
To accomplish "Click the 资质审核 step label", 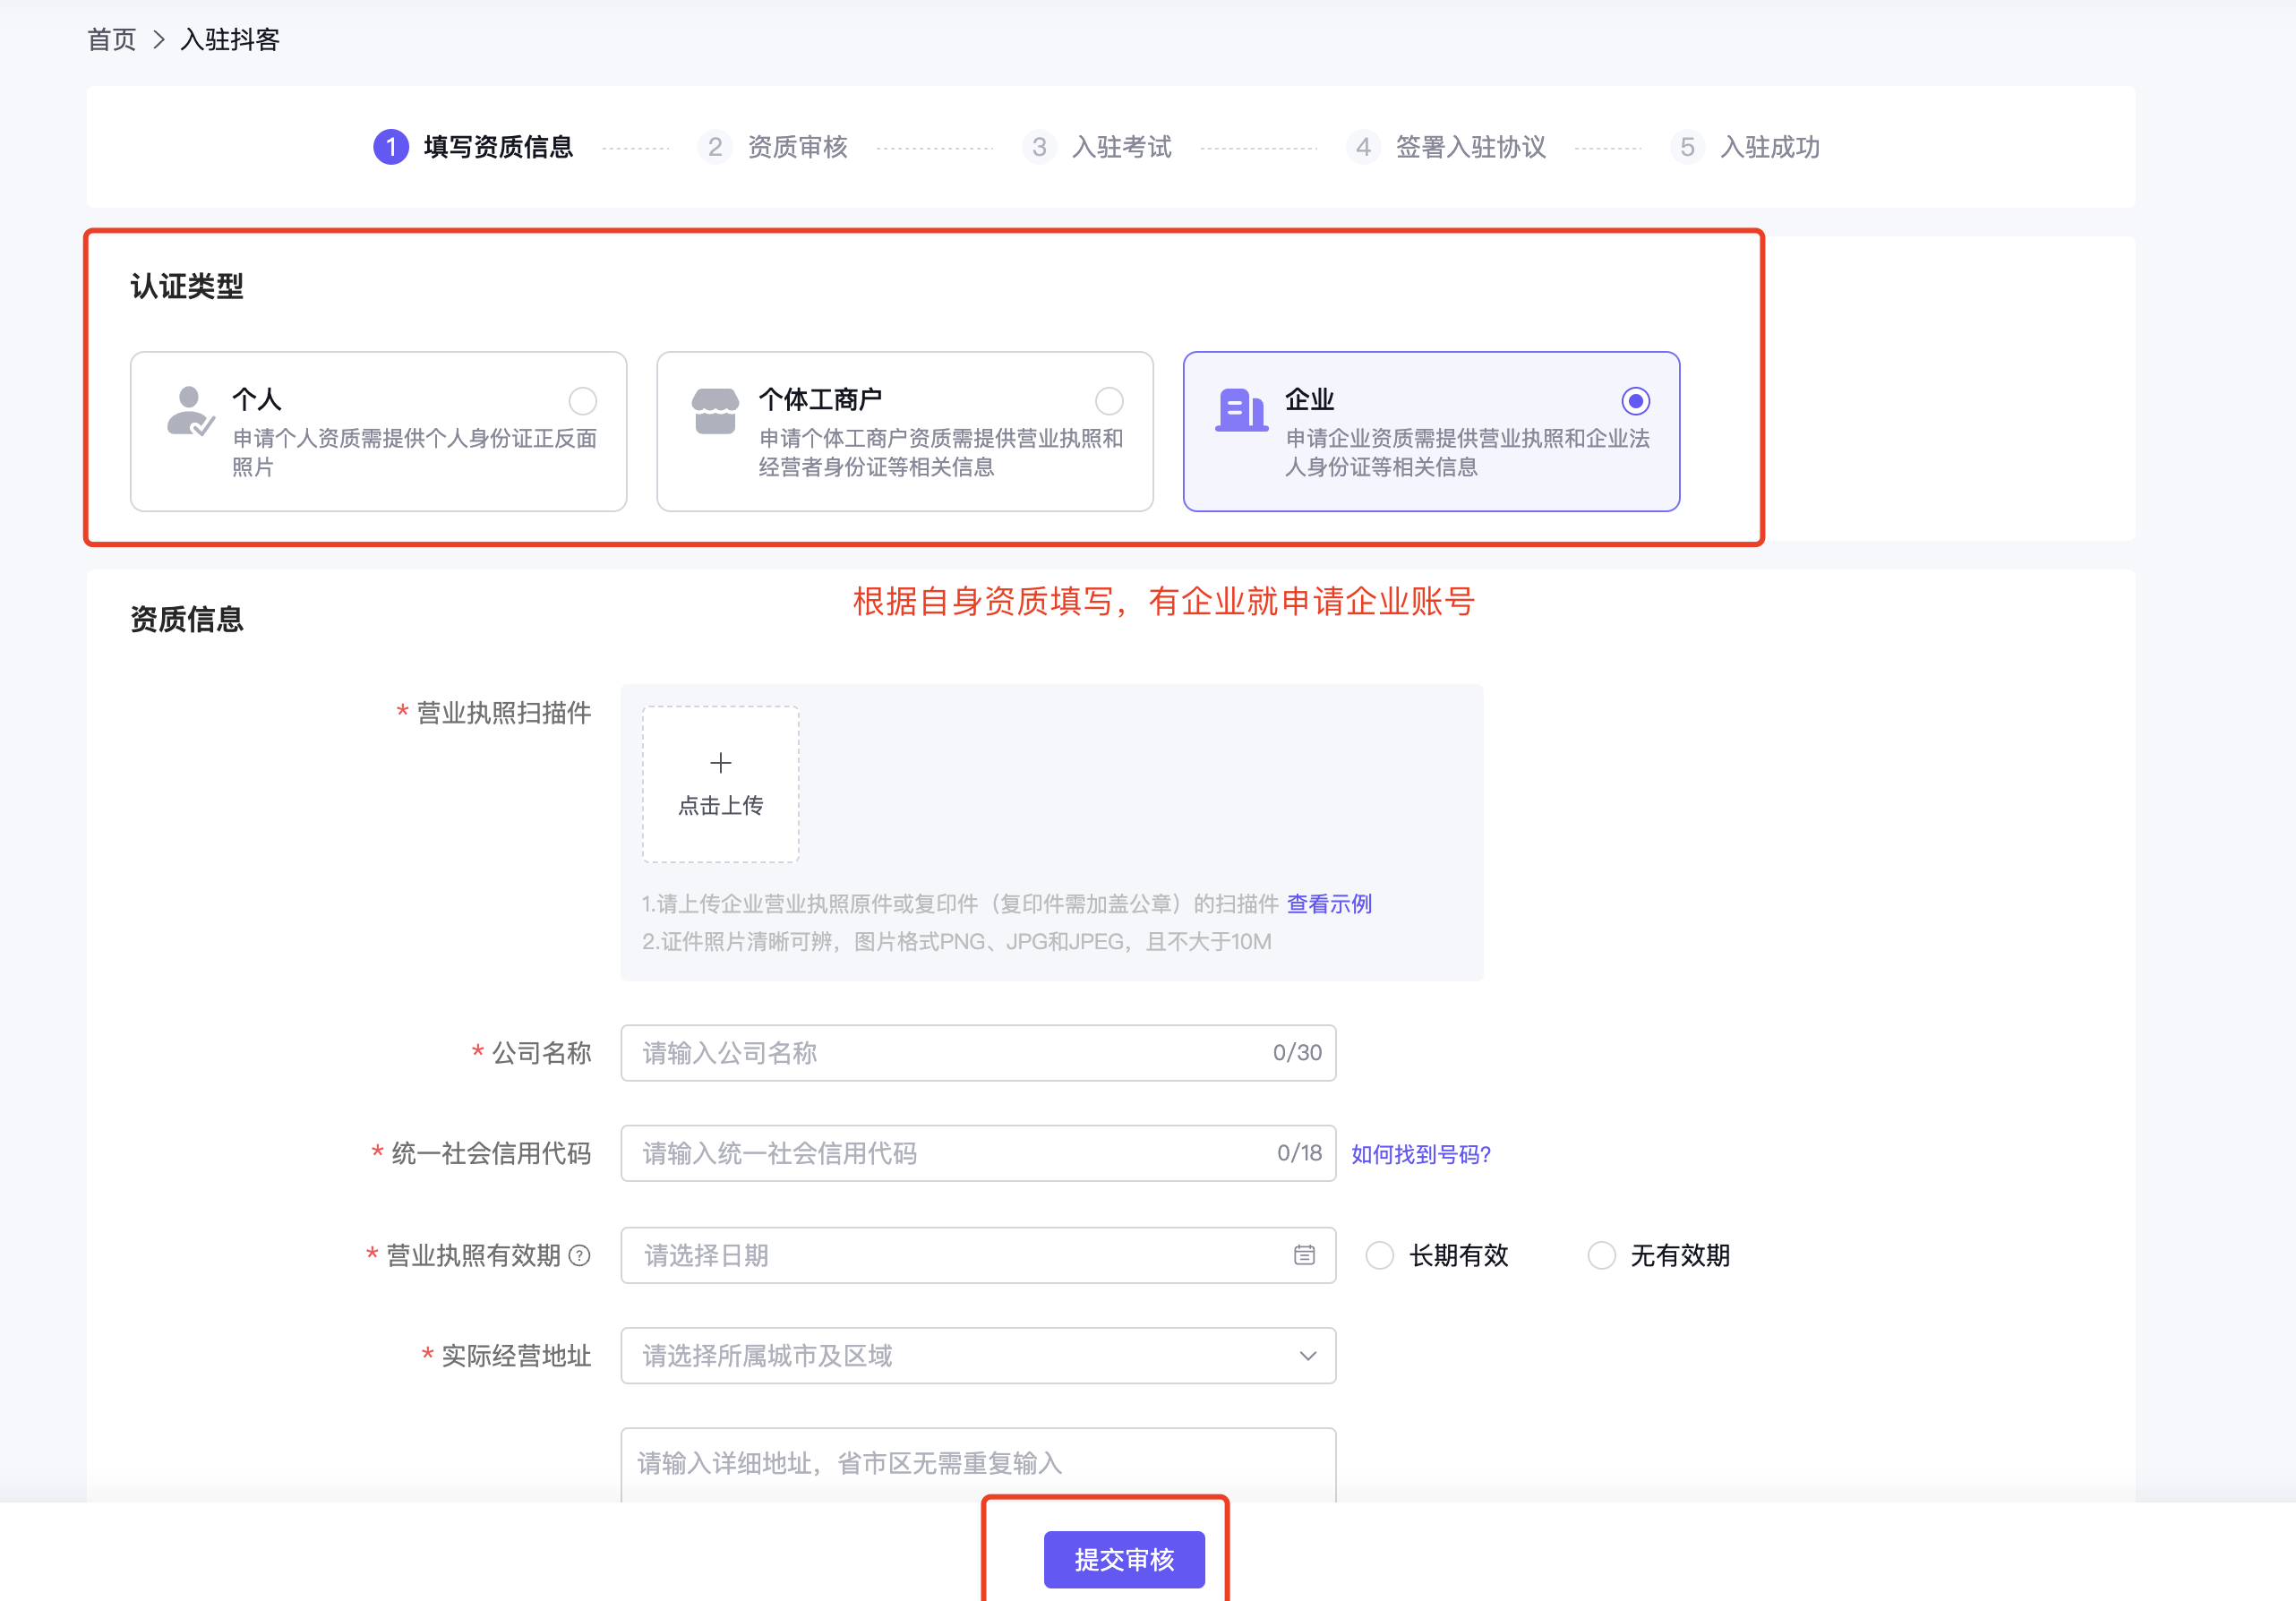I will (x=797, y=147).
